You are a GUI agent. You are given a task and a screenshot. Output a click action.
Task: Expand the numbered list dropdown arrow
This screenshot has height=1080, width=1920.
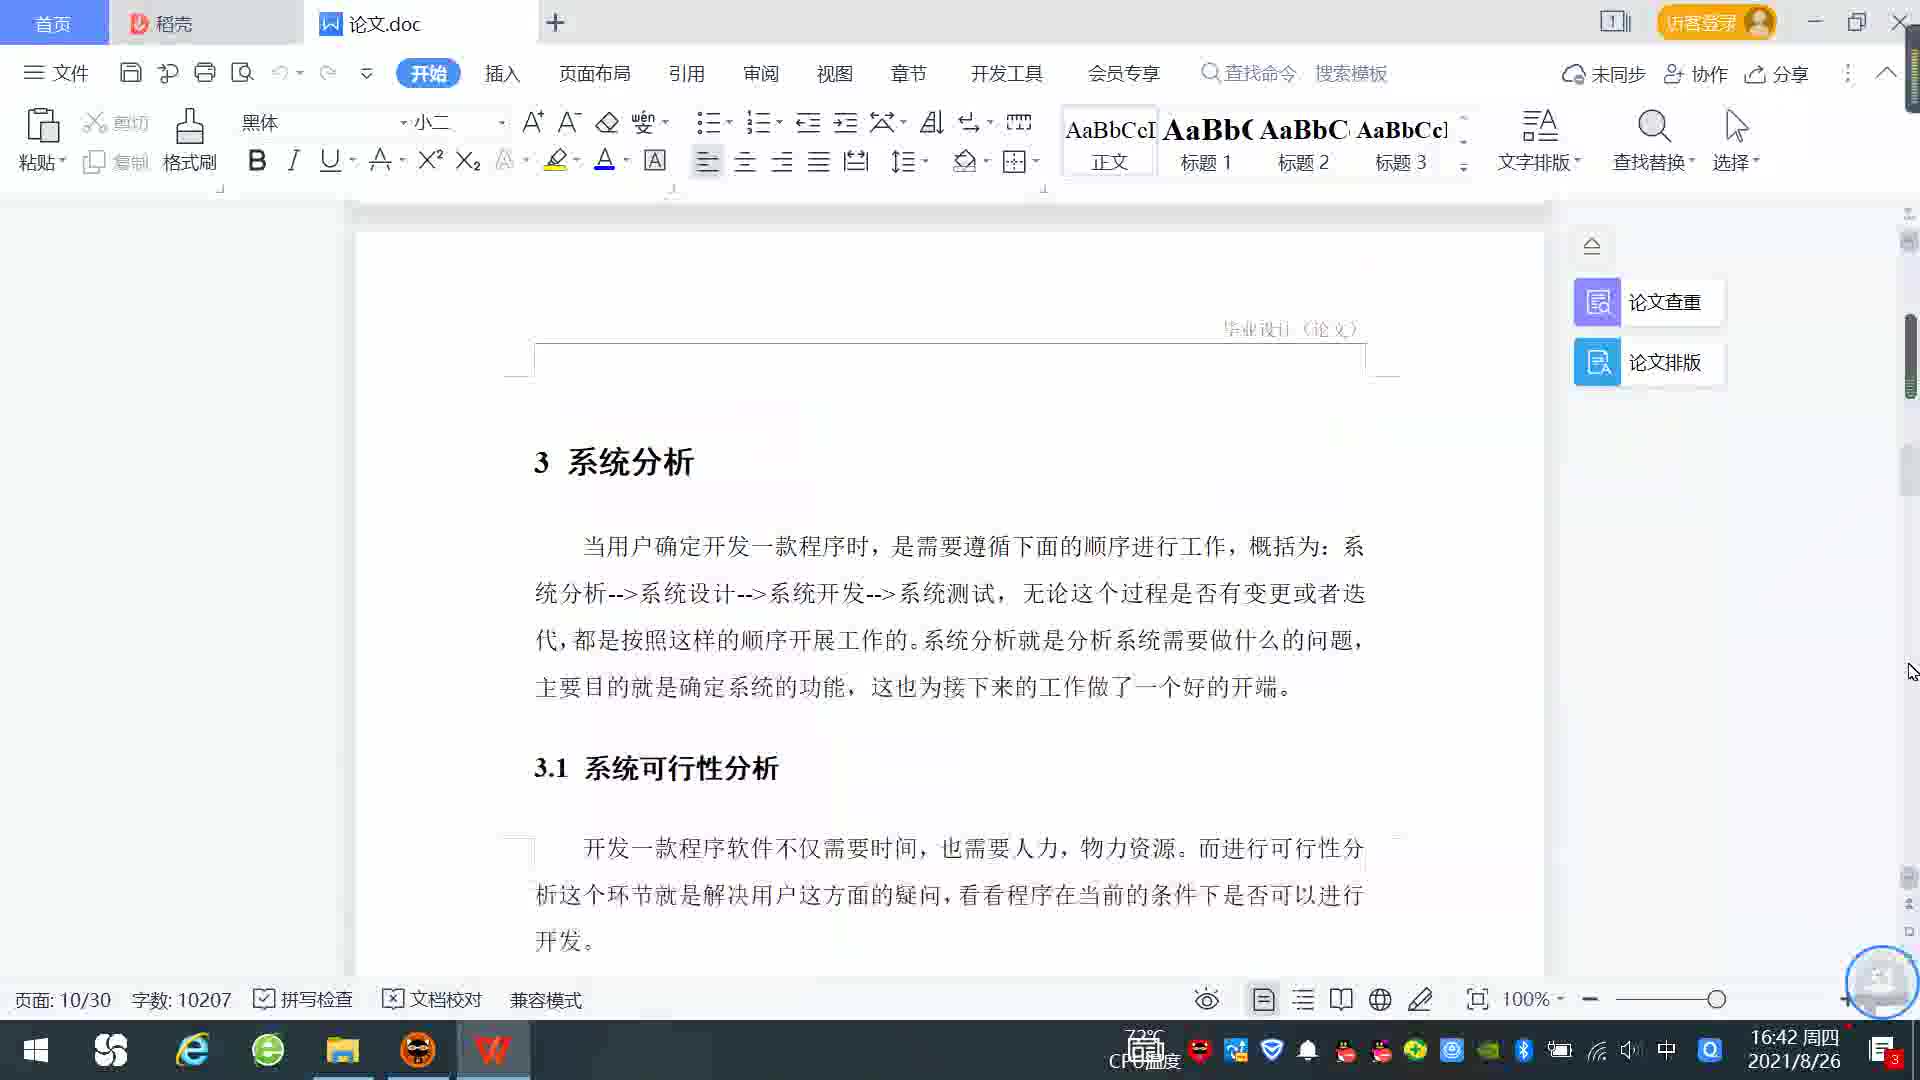(x=779, y=123)
